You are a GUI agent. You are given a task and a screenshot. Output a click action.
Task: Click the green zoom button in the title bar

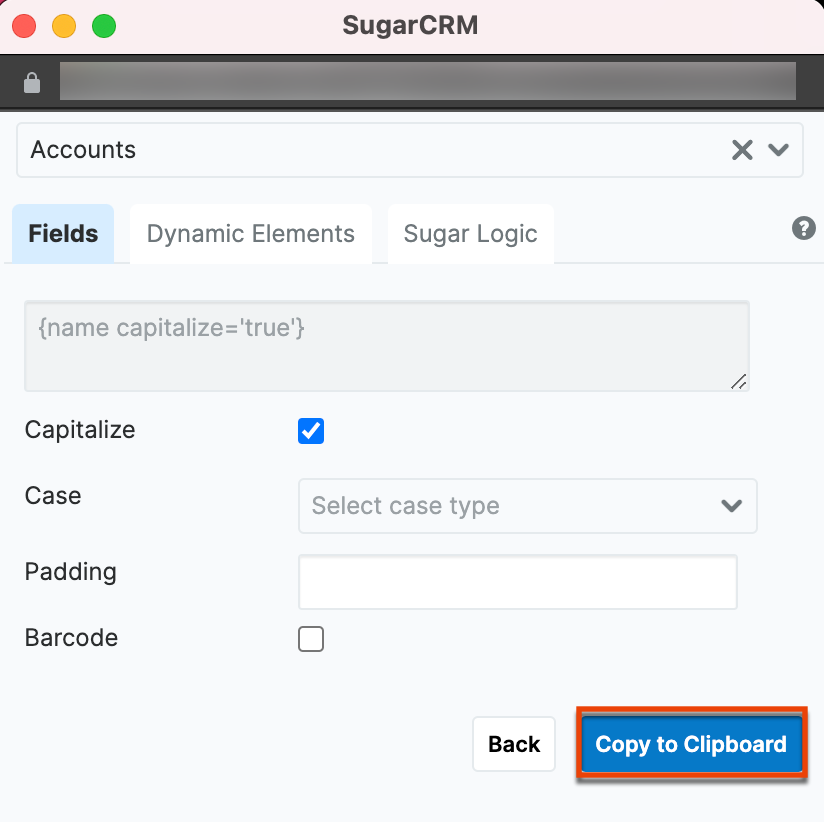[x=104, y=26]
